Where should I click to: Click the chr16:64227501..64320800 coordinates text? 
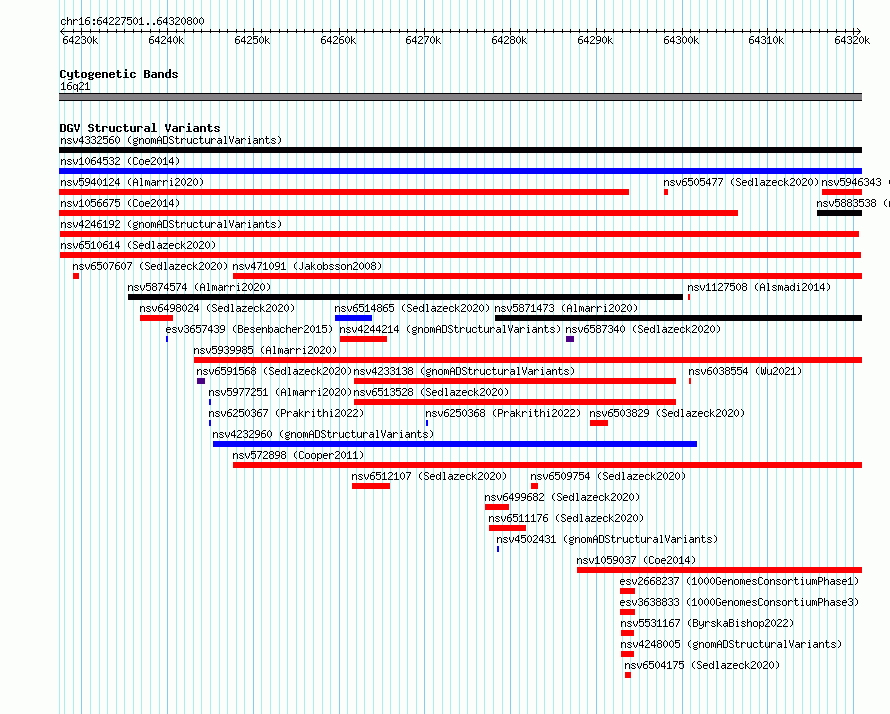(x=132, y=21)
